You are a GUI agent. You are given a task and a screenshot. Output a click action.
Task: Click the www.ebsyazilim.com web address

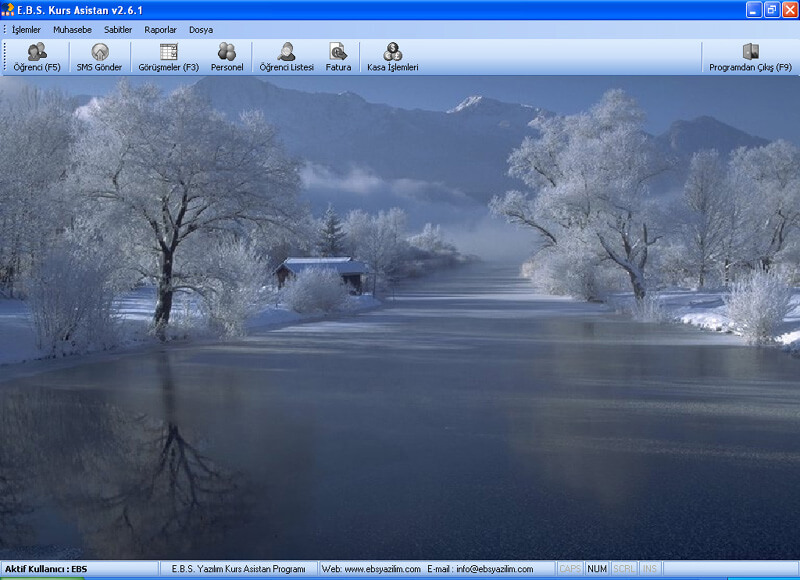(x=382, y=569)
